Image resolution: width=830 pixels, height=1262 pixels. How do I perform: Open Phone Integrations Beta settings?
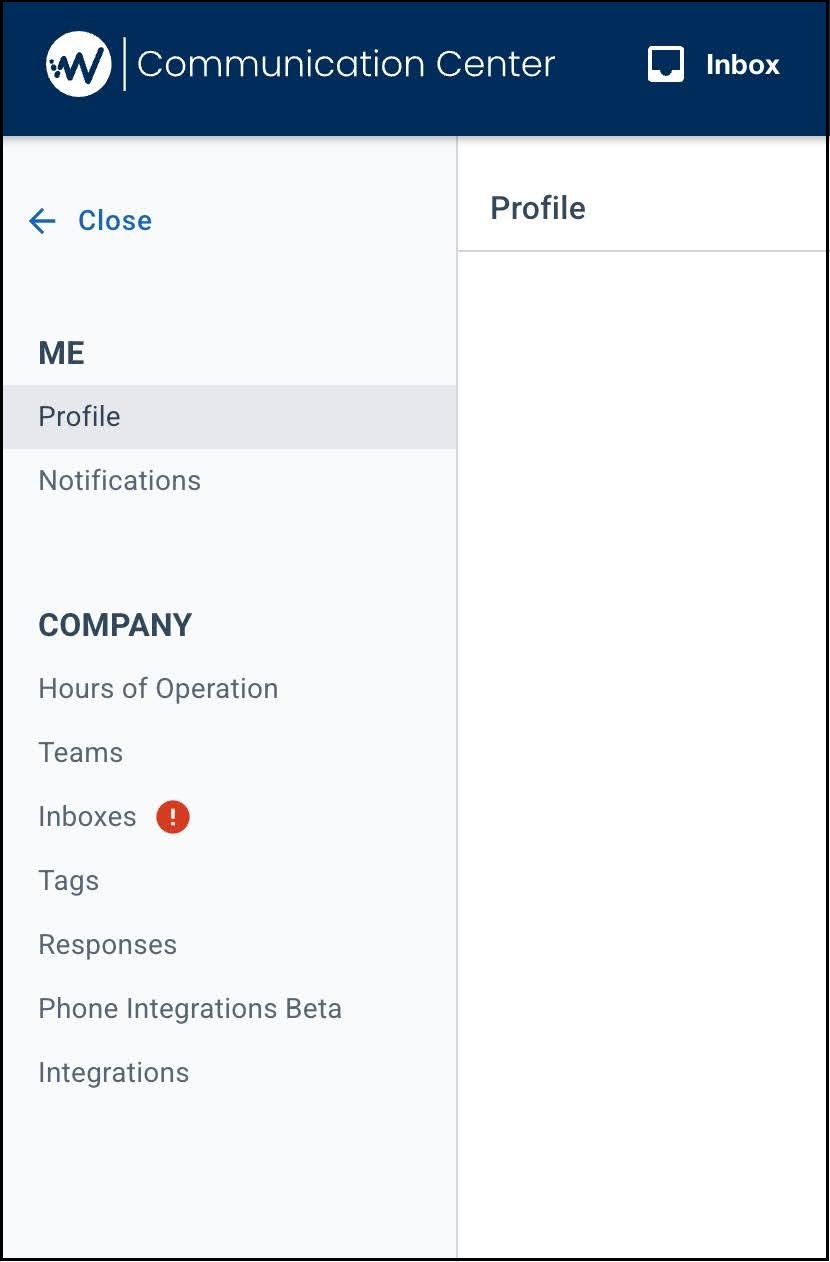click(190, 1008)
